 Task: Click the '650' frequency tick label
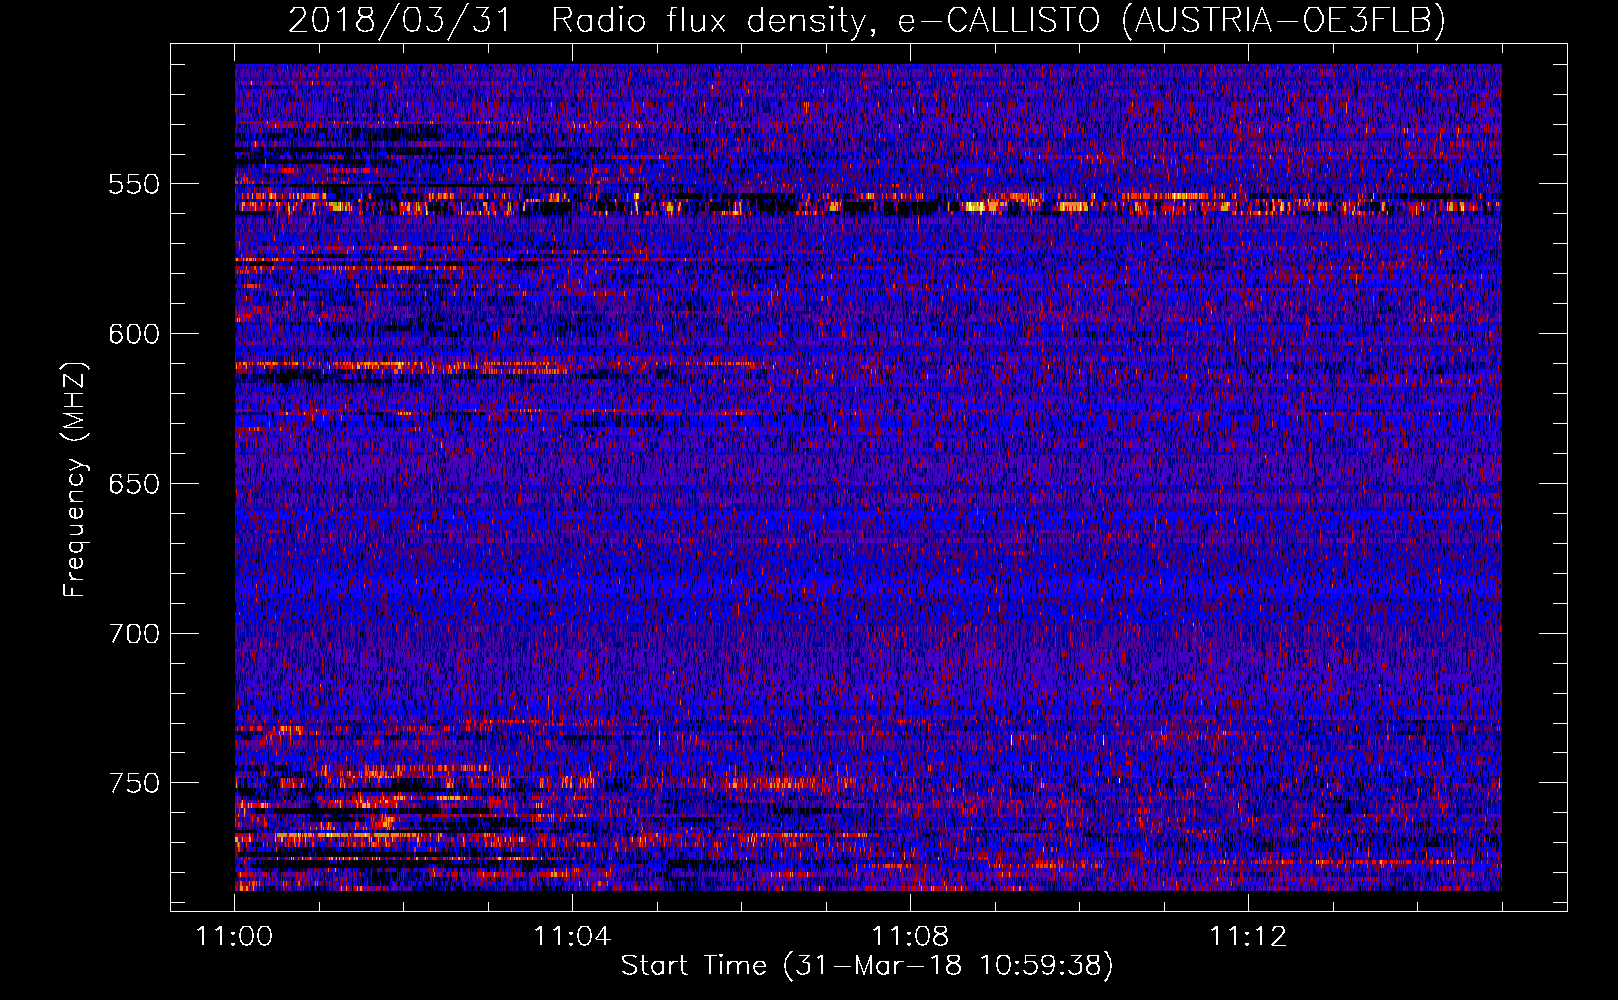coord(134,484)
